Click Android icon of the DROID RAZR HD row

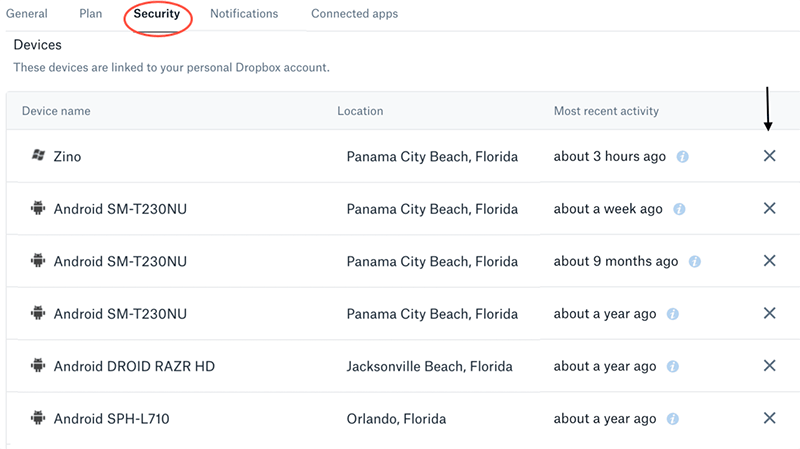pos(38,365)
